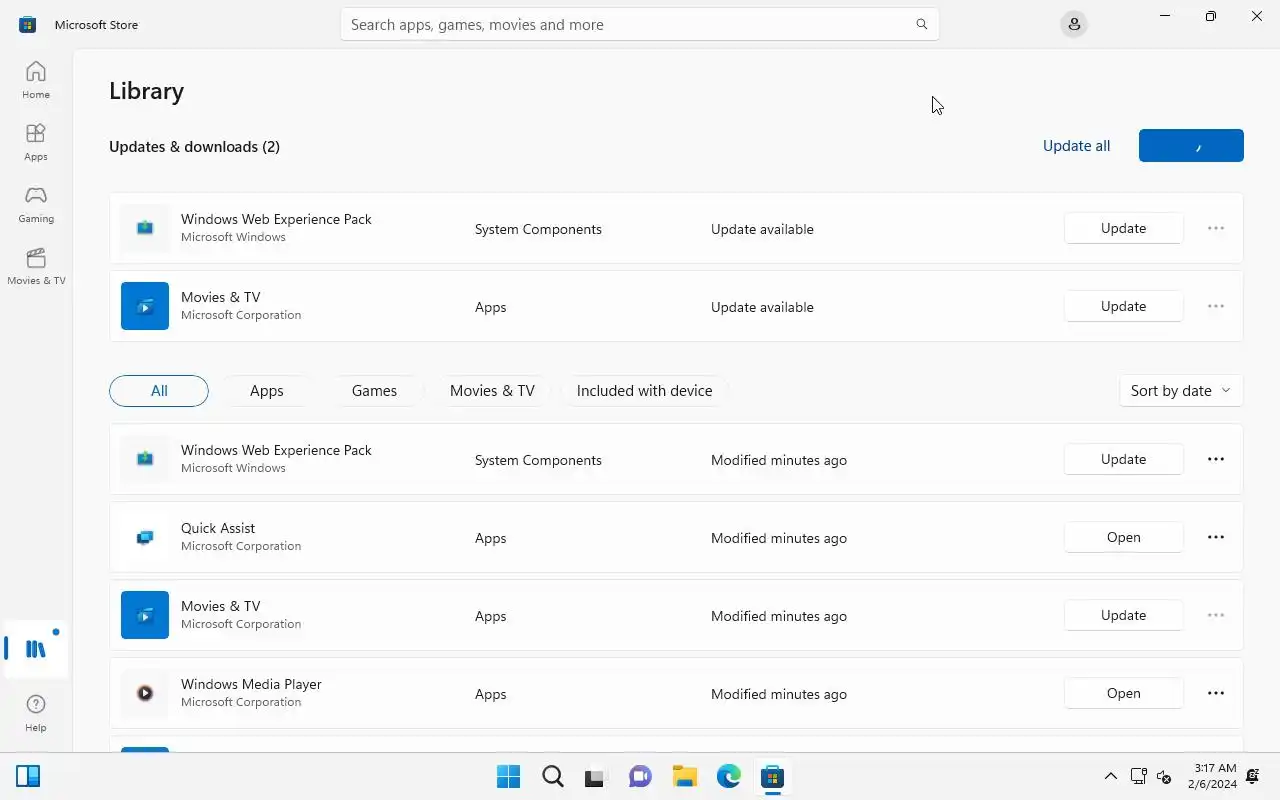Click the network tray icon
This screenshot has height=800, width=1280.
[x=1138, y=776]
